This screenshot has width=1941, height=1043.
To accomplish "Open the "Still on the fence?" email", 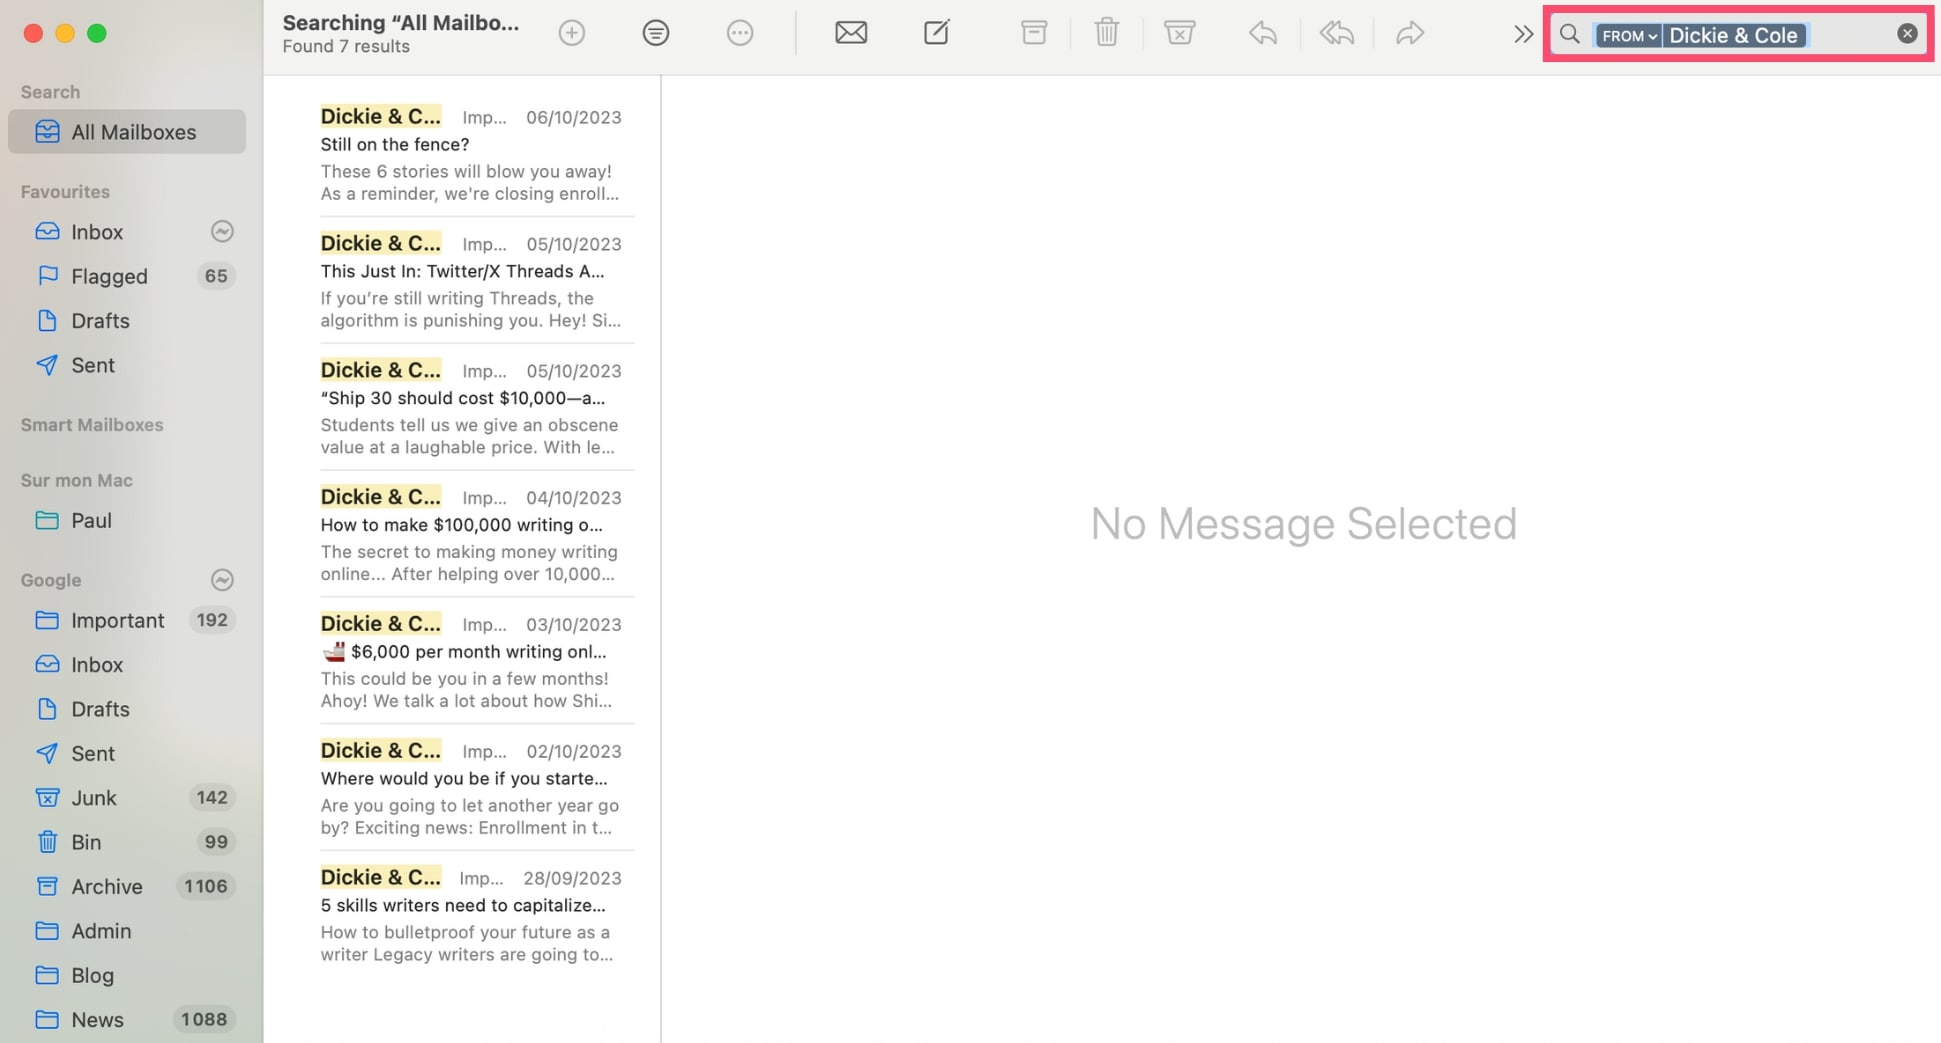I will (470, 154).
